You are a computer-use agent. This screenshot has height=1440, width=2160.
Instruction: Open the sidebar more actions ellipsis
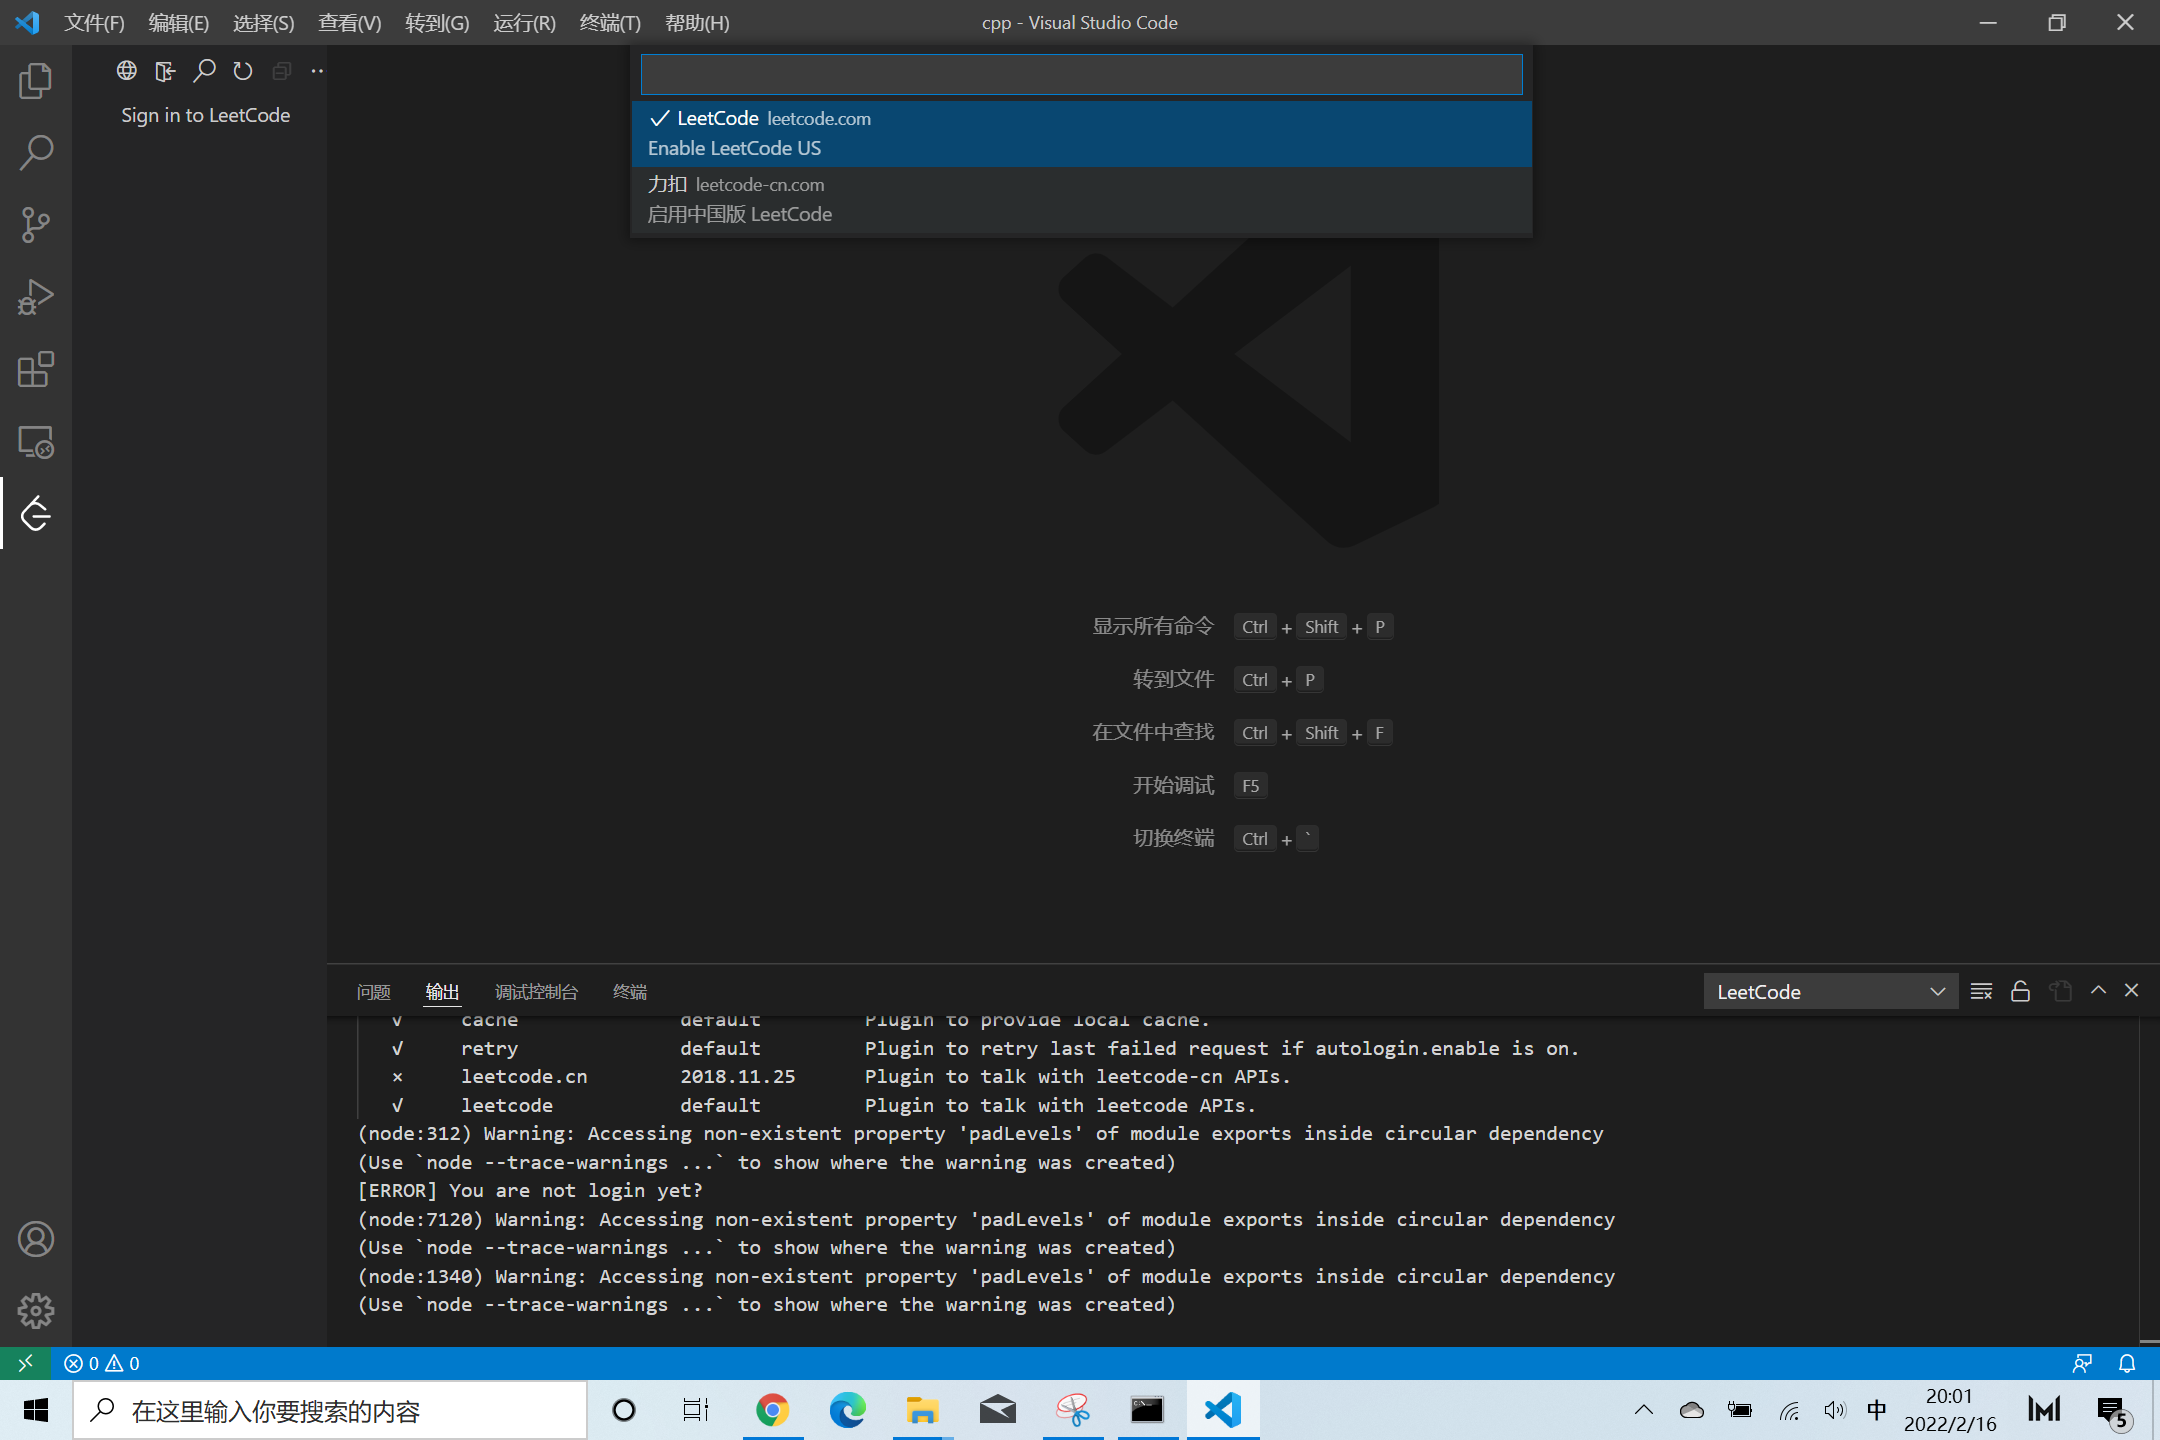[317, 70]
